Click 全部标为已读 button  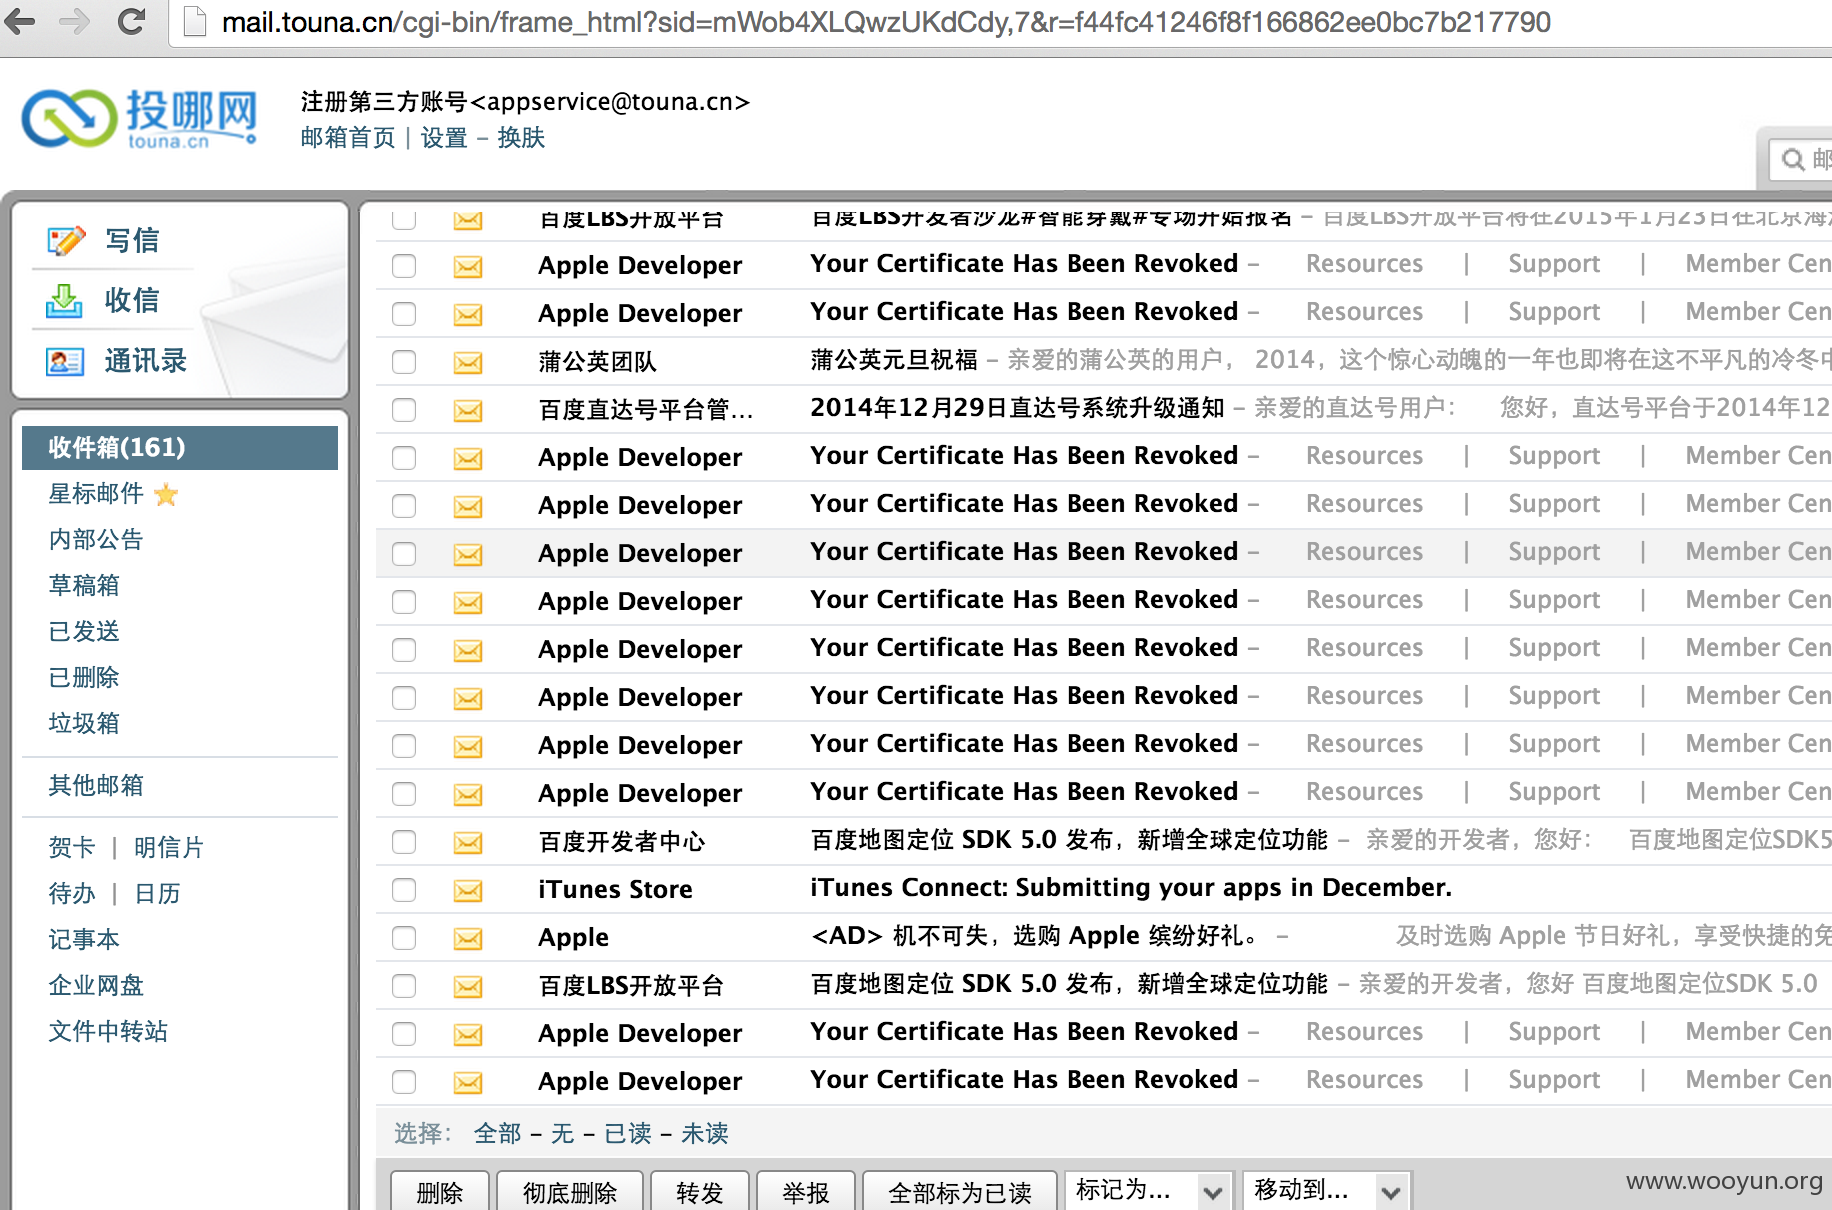click(960, 1192)
